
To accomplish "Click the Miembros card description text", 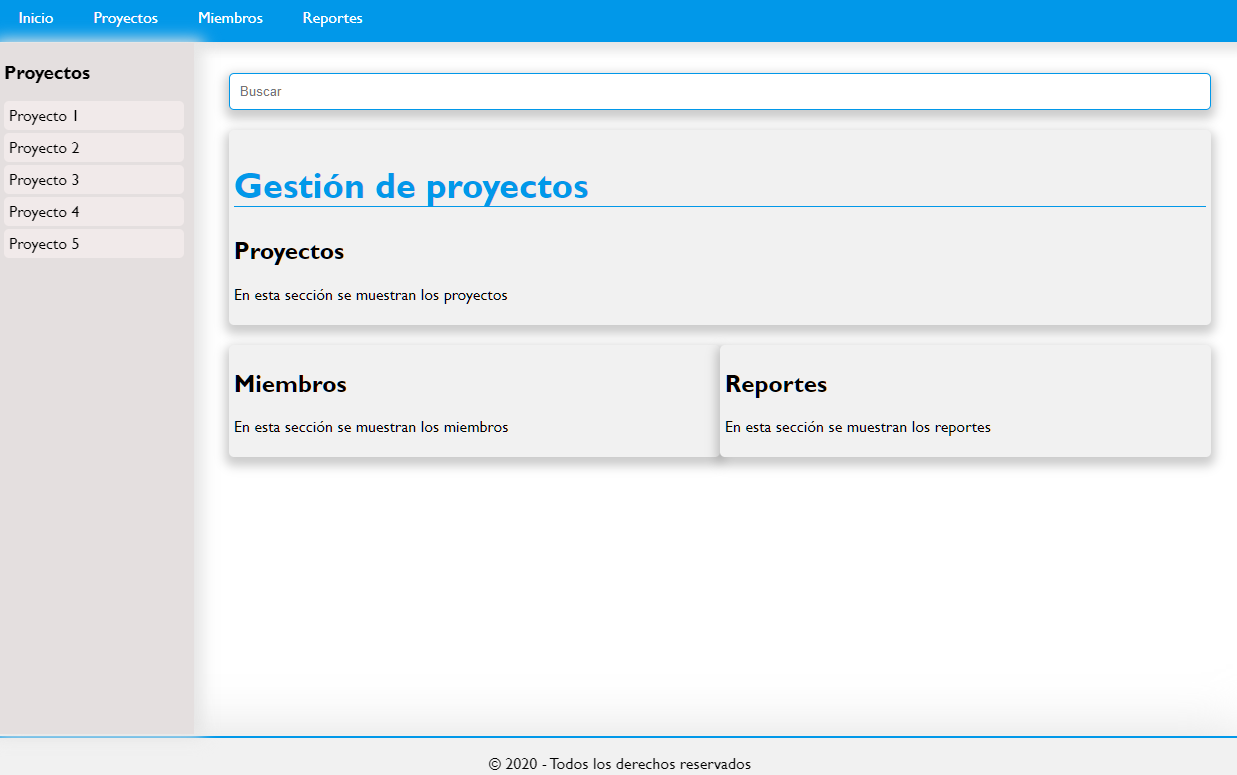I will [370, 427].
